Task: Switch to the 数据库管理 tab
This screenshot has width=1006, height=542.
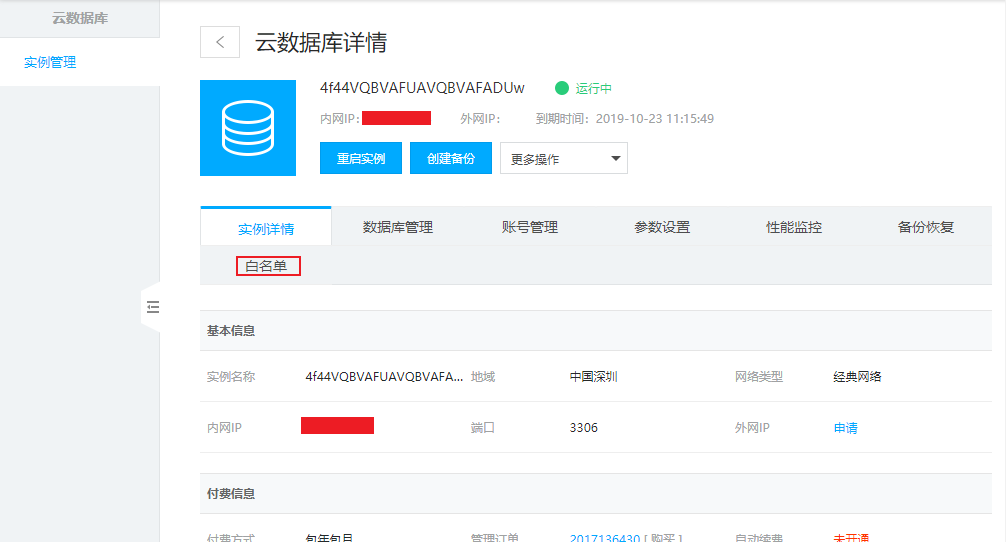Action: 397,227
